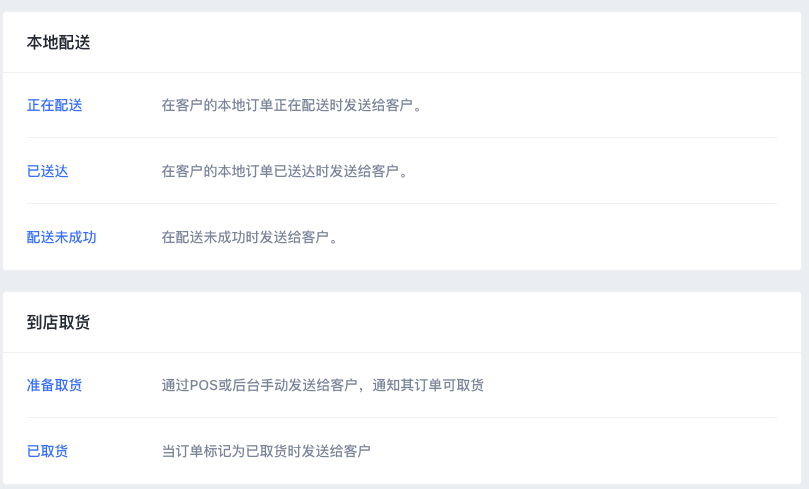This screenshot has height=489, width=809.
Task: Open the 已送达 notification link
Action: [47, 171]
